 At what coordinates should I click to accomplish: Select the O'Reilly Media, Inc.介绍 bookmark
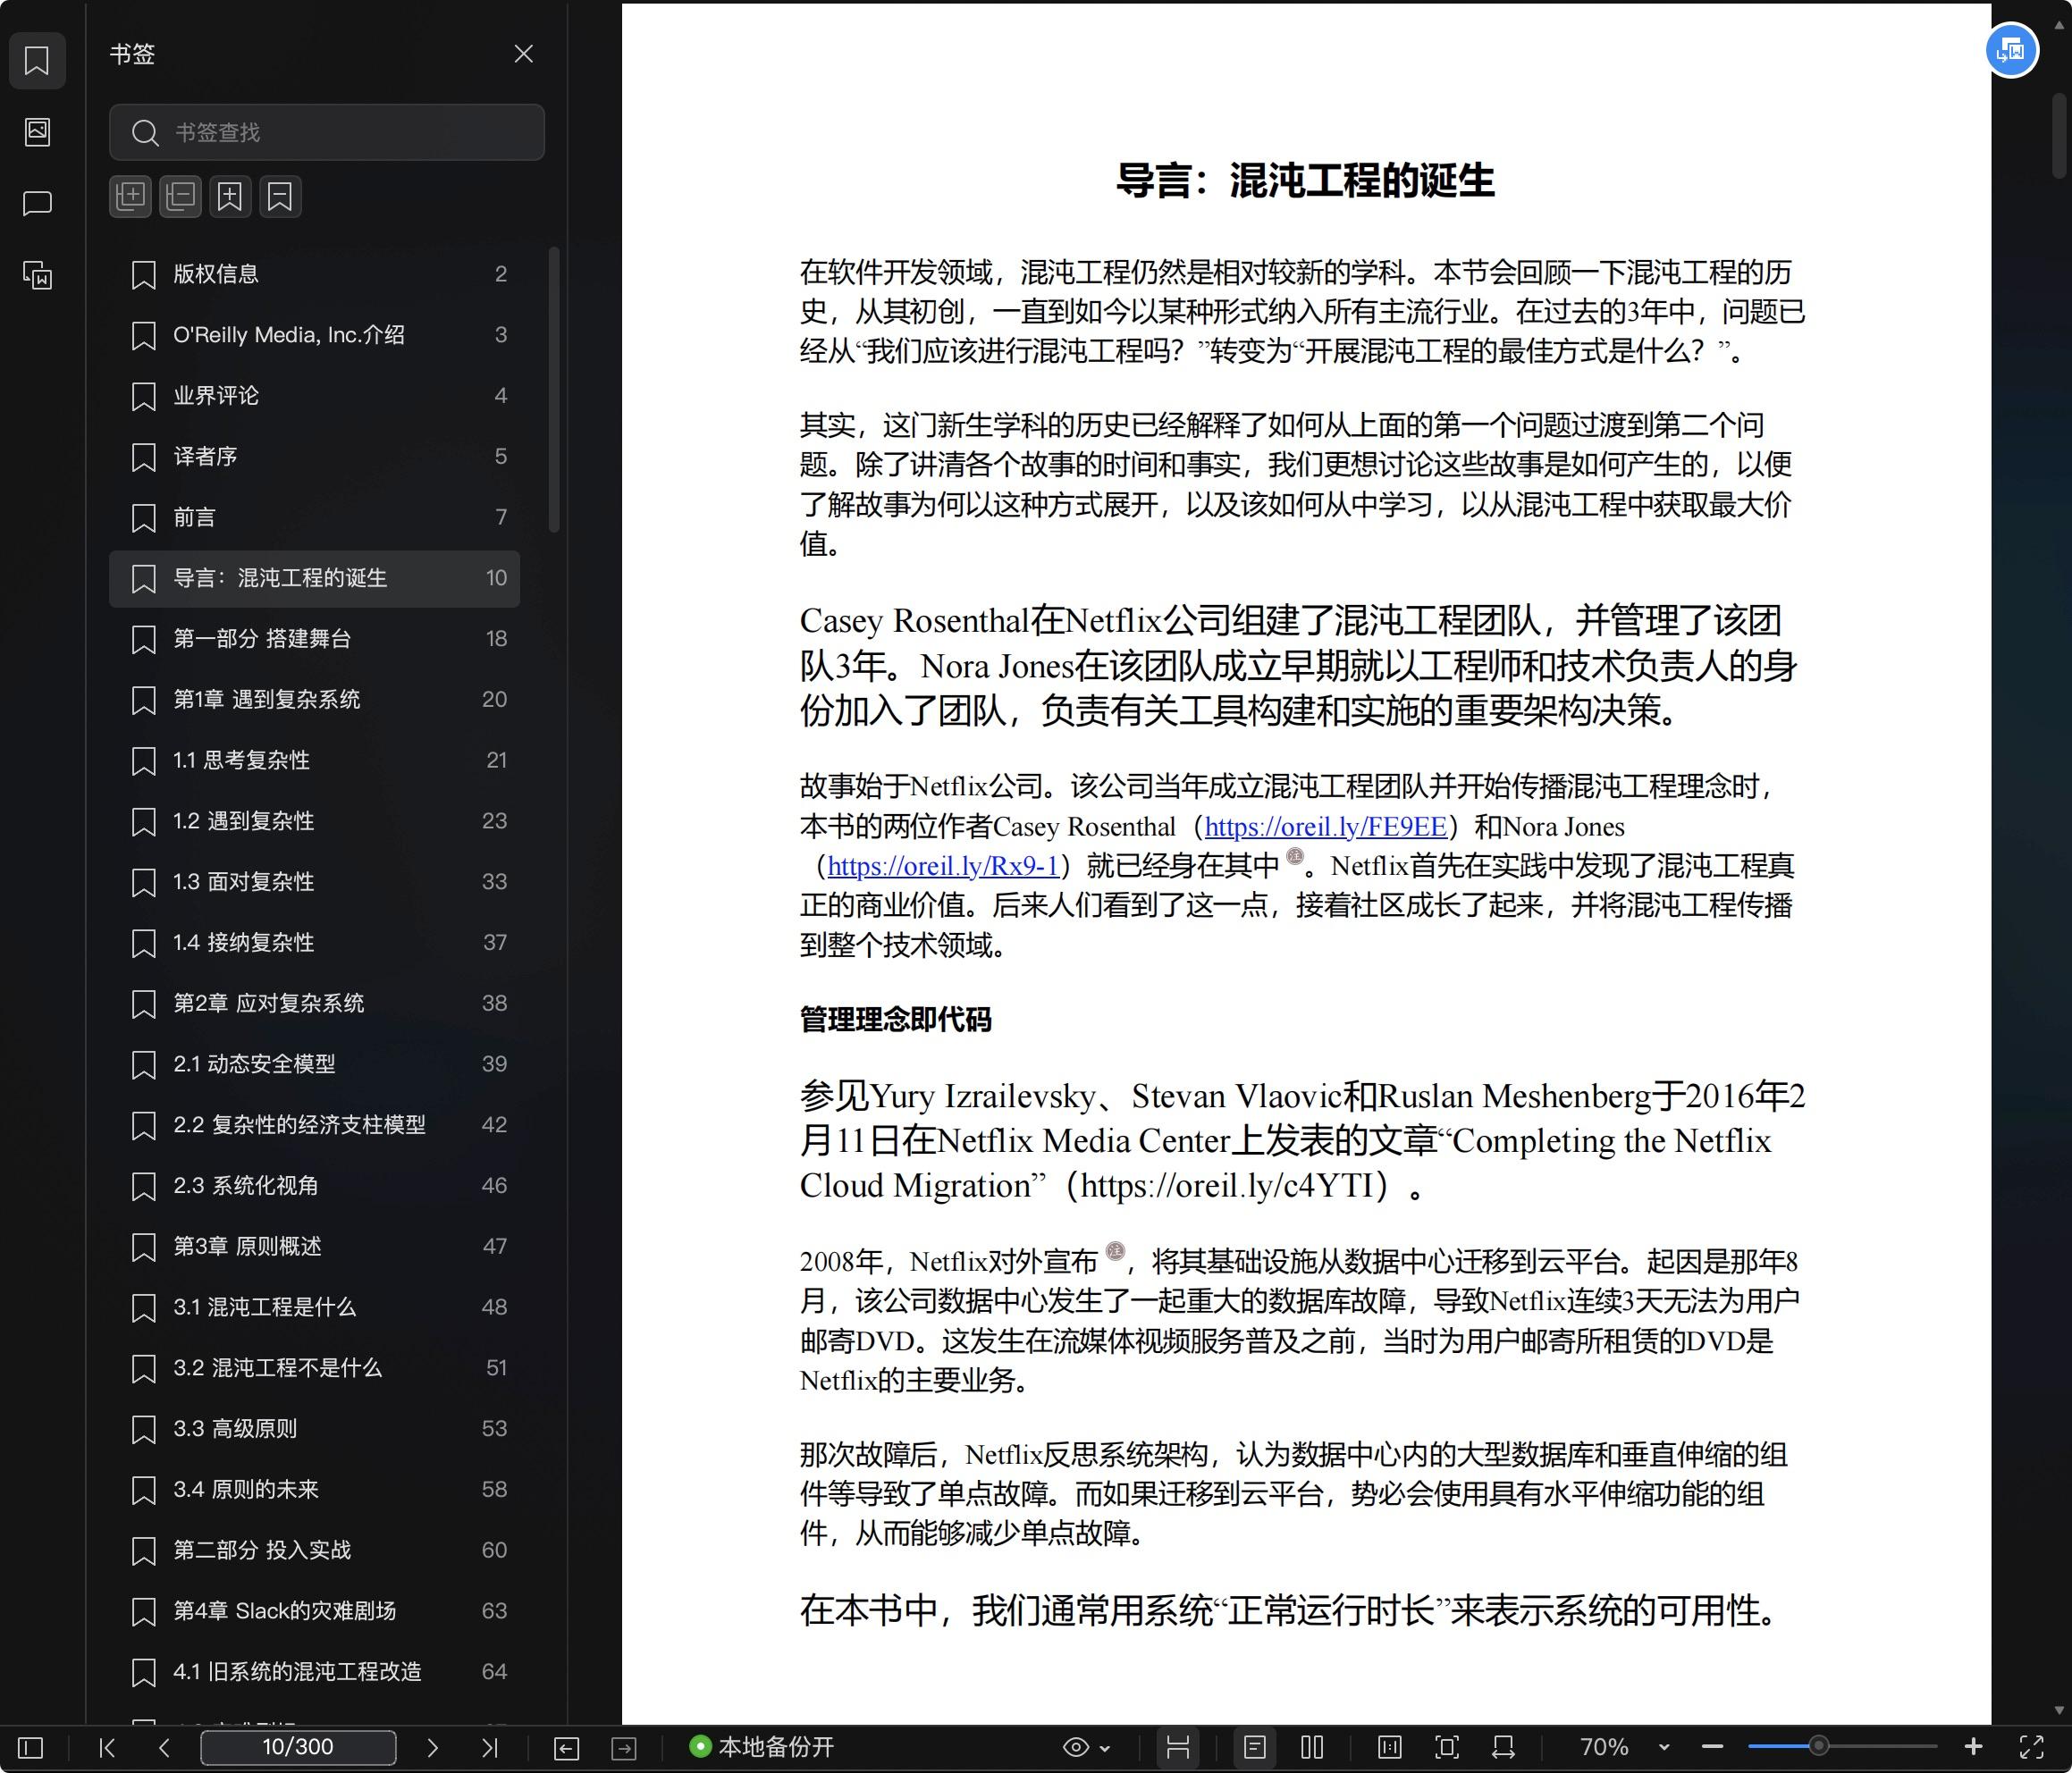pos(314,335)
